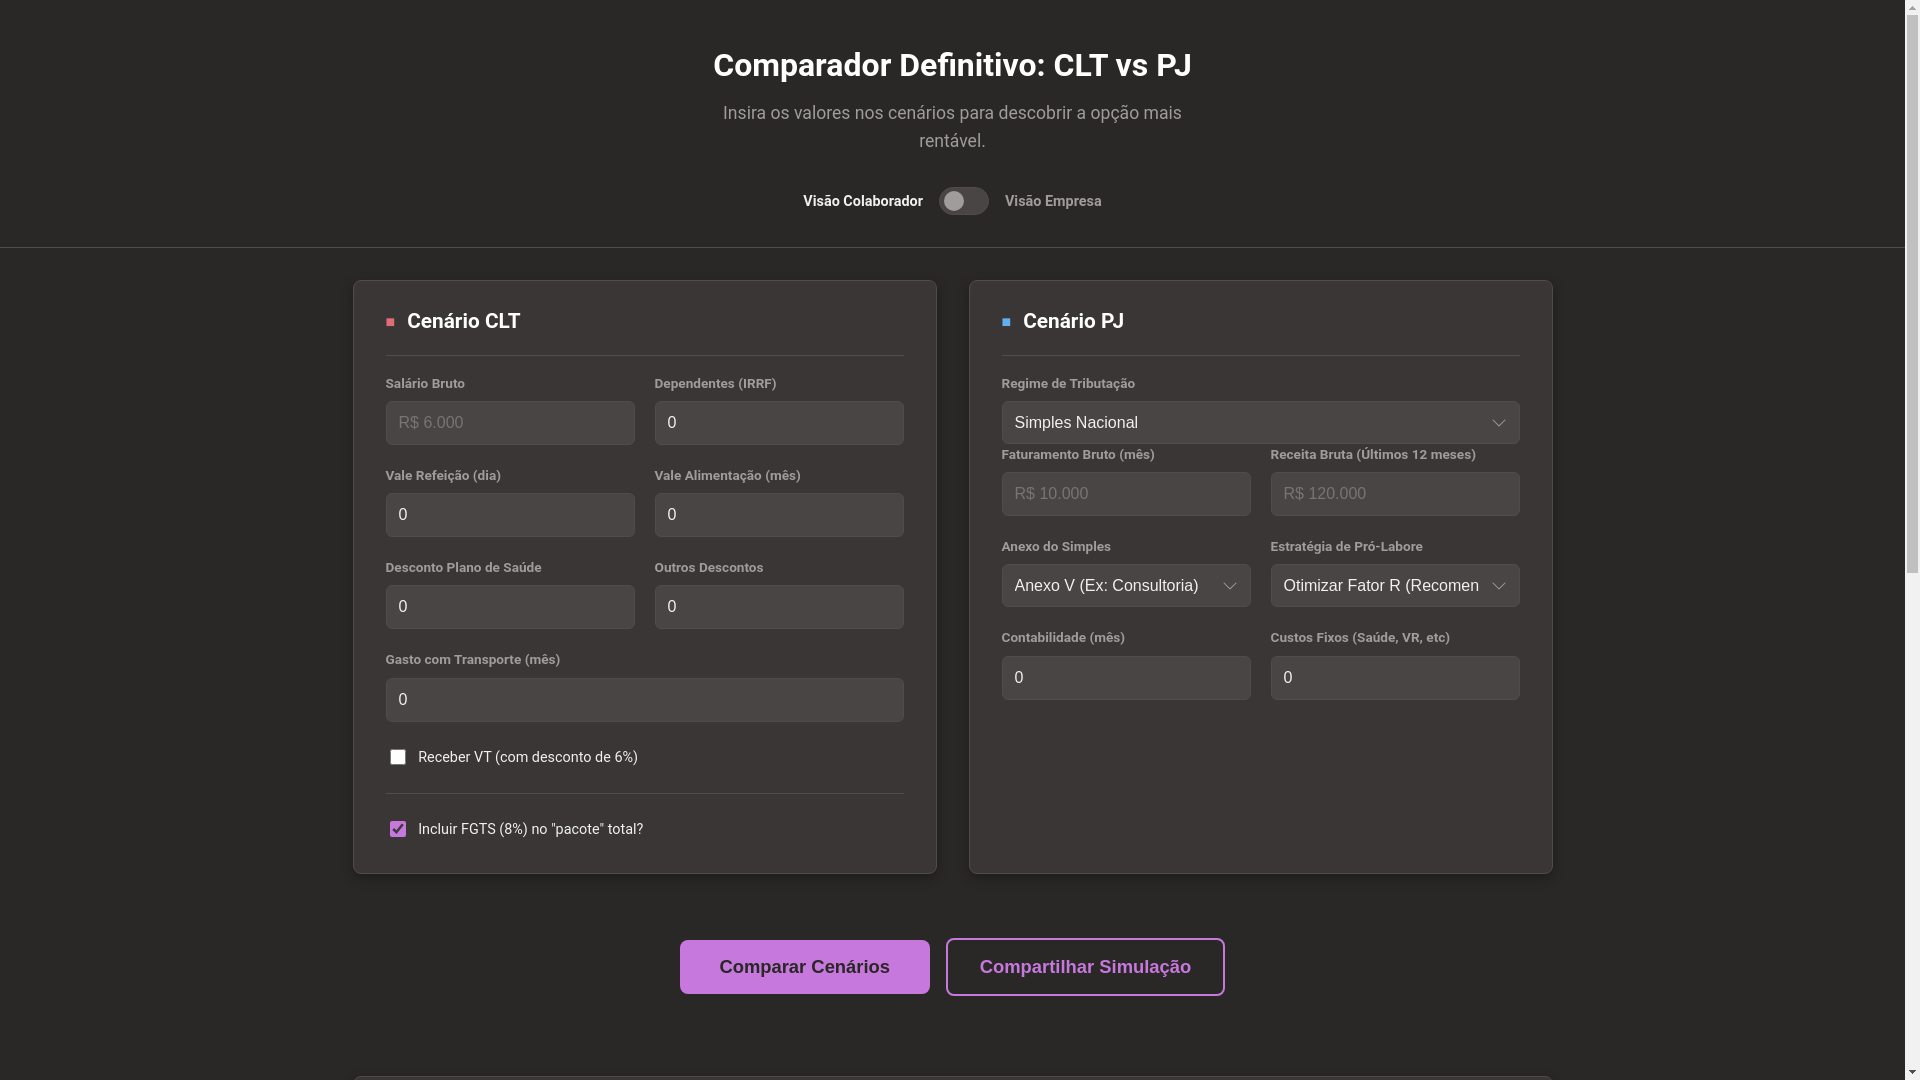
Task: Toggle the Visão Colaborador/Empresa switch
Action: [x=963, y=201]
